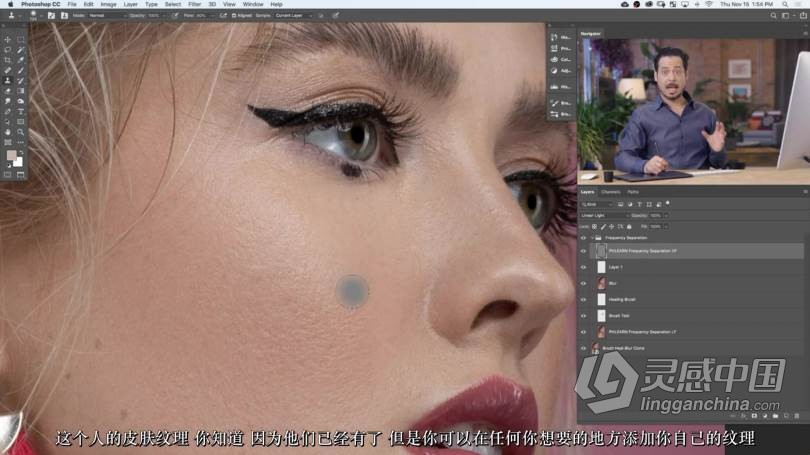
Task: Hide the Healing Brush layer
Action: tap(583, 300)
